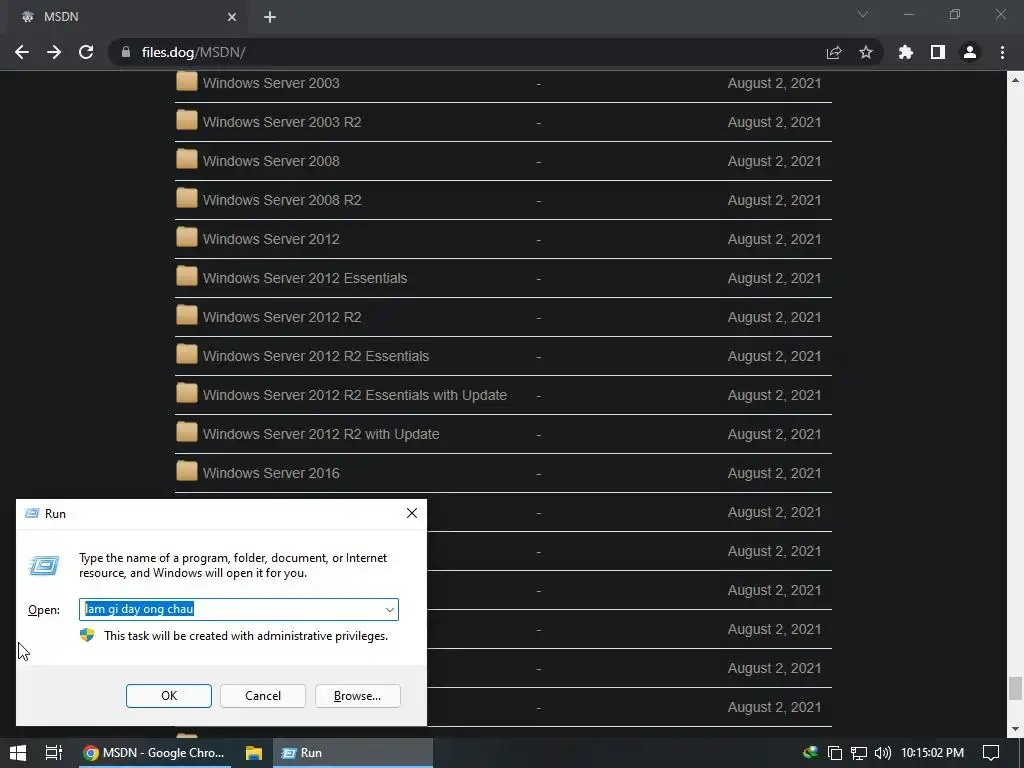Open tab search chevron in Chrome title bar
Viewport: 1024px width, 768px height.
click(x=863, y=14)
